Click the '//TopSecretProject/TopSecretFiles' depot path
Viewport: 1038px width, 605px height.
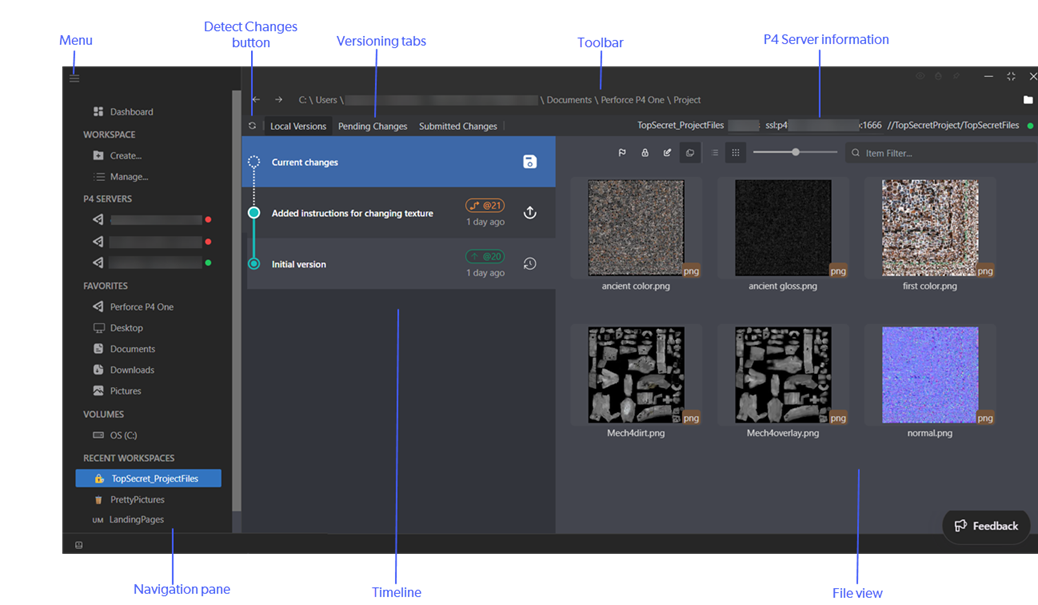tap(953, 125)
